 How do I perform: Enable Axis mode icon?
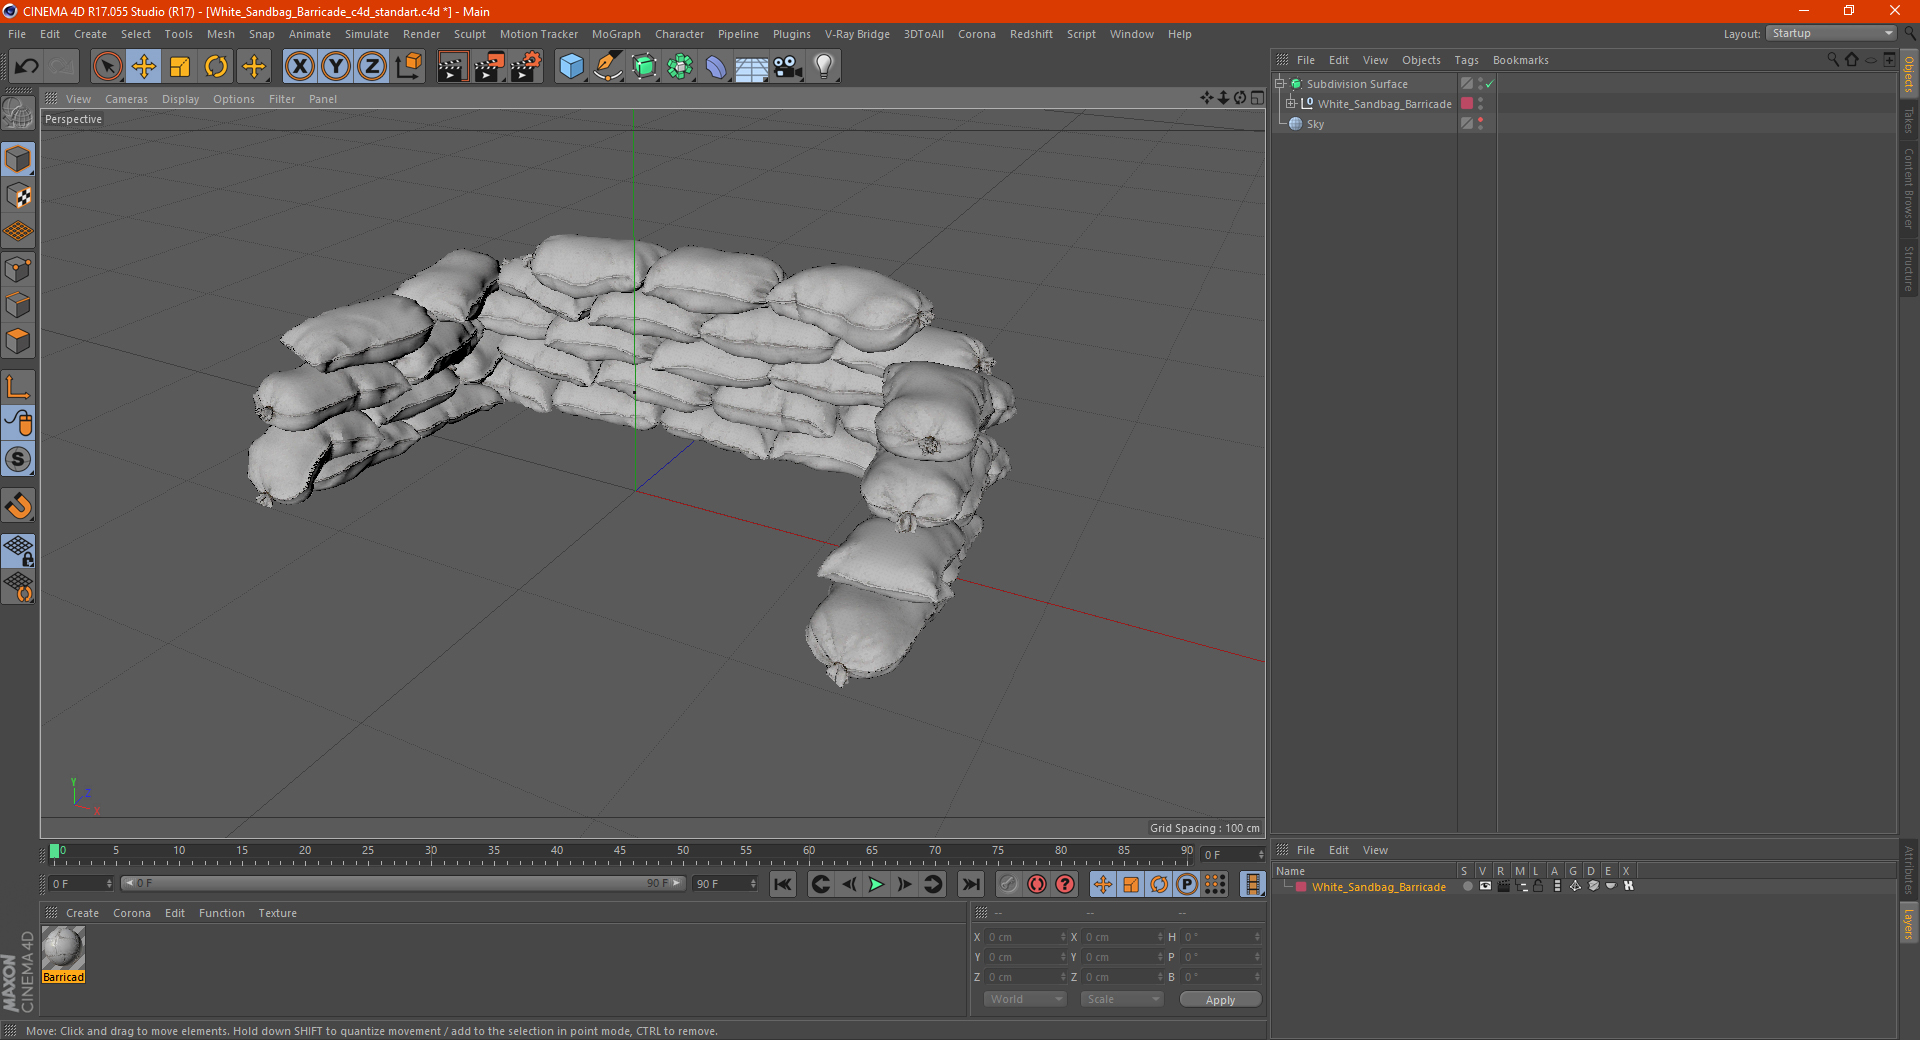click(x=18, y=387)
